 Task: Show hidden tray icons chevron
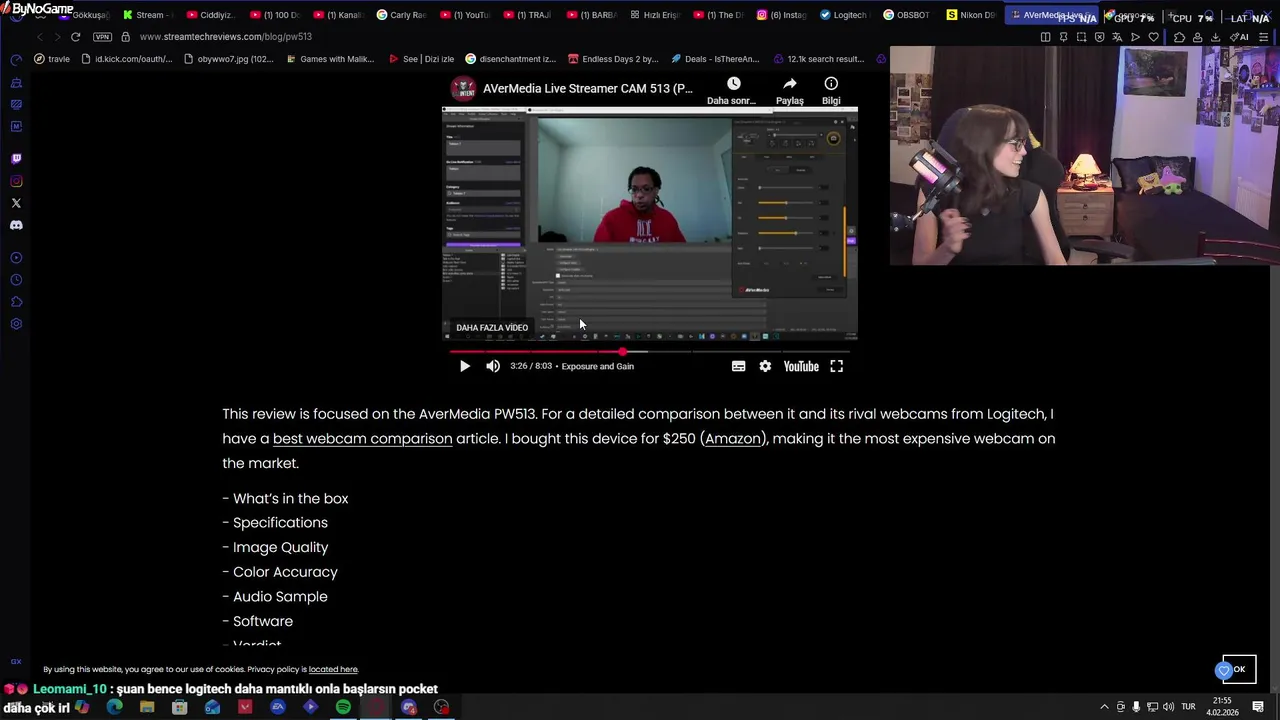pos(1104,707)
